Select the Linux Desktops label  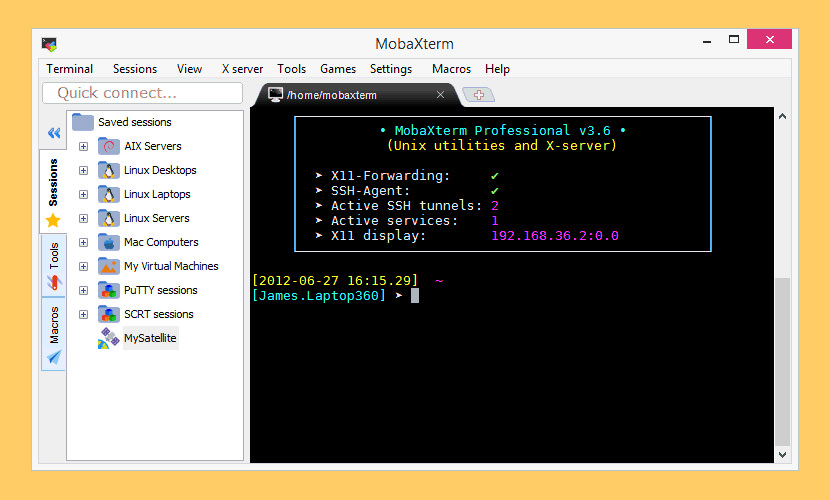click(x=160, y=170)
